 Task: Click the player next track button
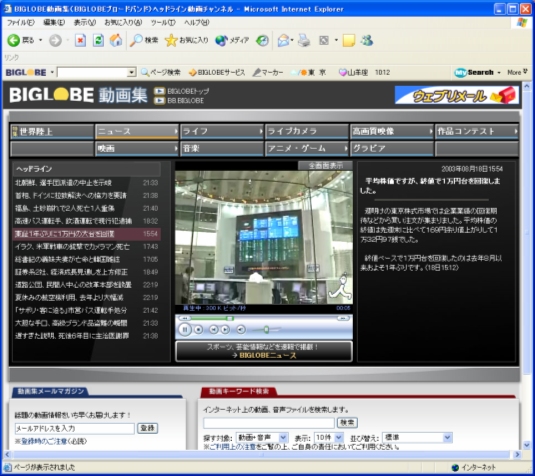(225, 330)
